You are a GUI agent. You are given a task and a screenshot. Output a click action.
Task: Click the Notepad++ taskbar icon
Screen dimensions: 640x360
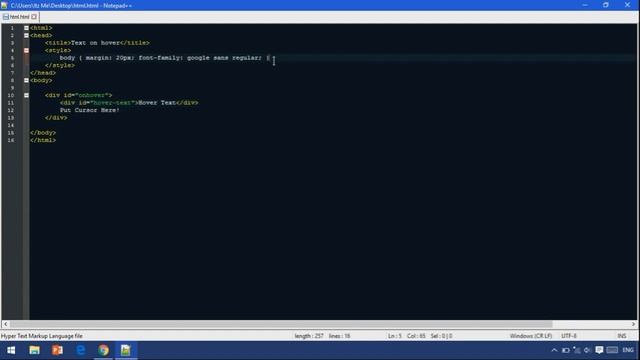point(126,350)
